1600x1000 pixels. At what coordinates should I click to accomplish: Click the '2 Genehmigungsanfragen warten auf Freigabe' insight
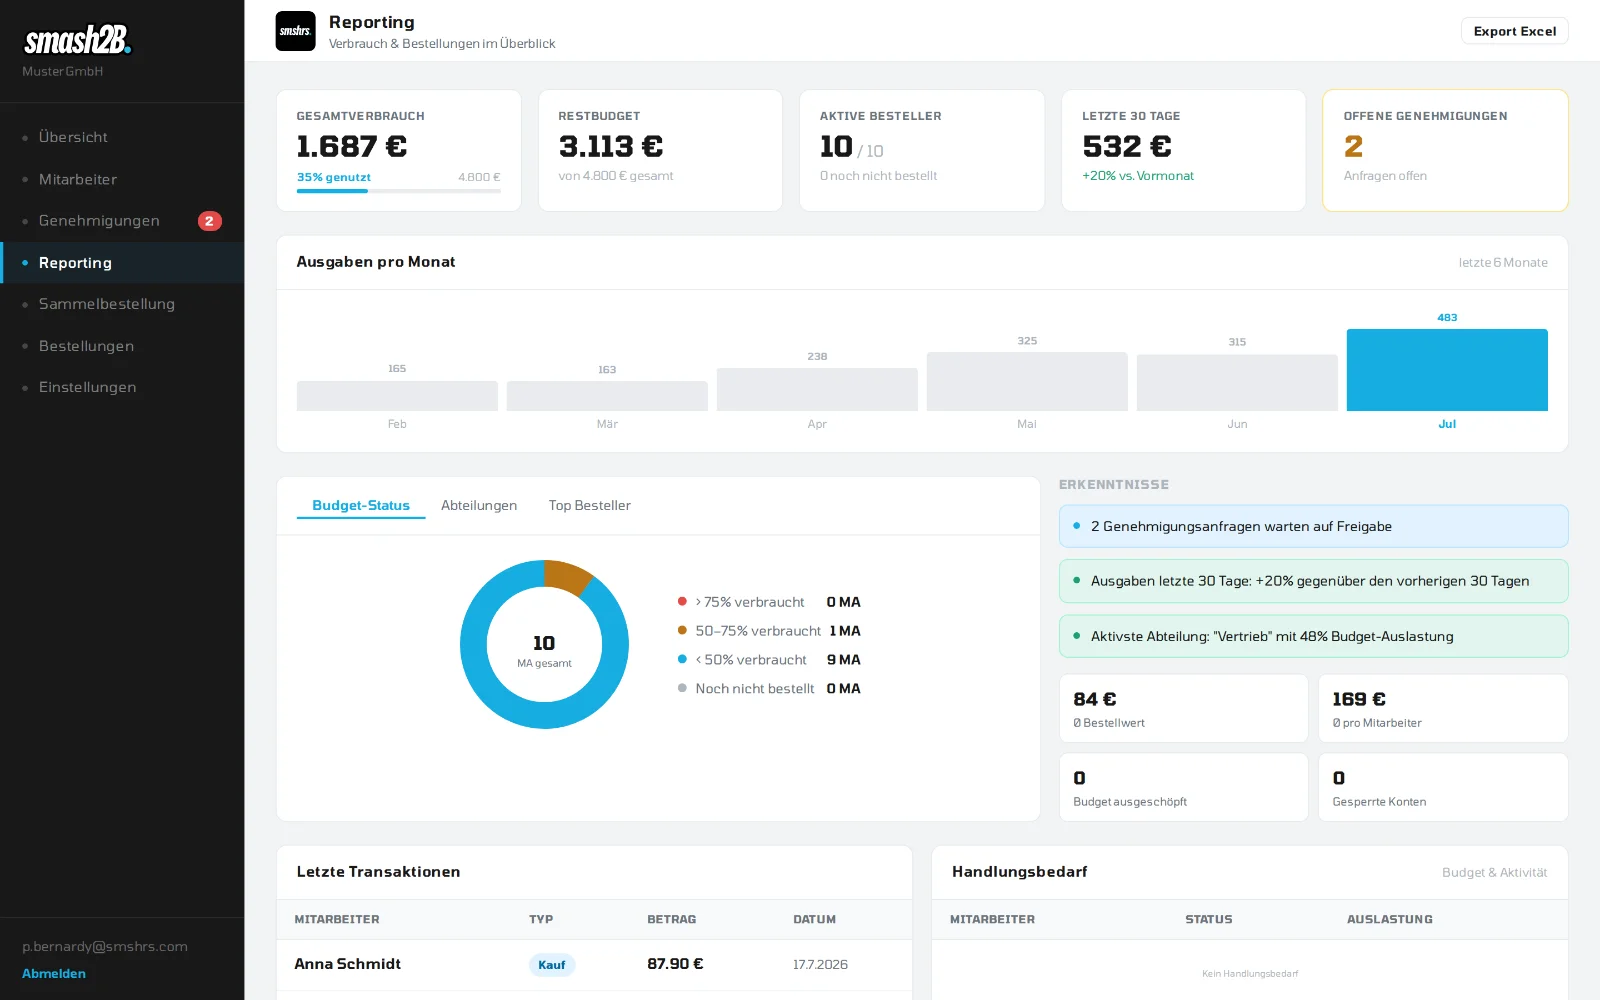pyautogui.click(x=1313, y=526)
